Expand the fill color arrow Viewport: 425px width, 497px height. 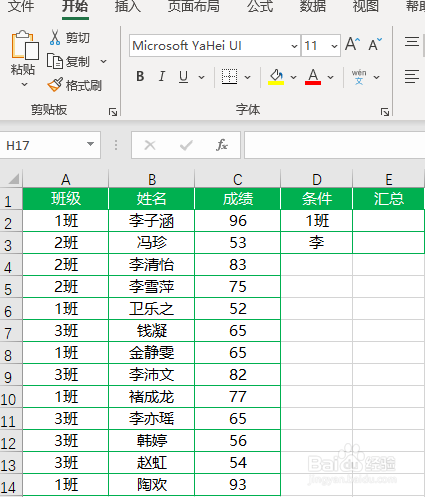[293, 77]
